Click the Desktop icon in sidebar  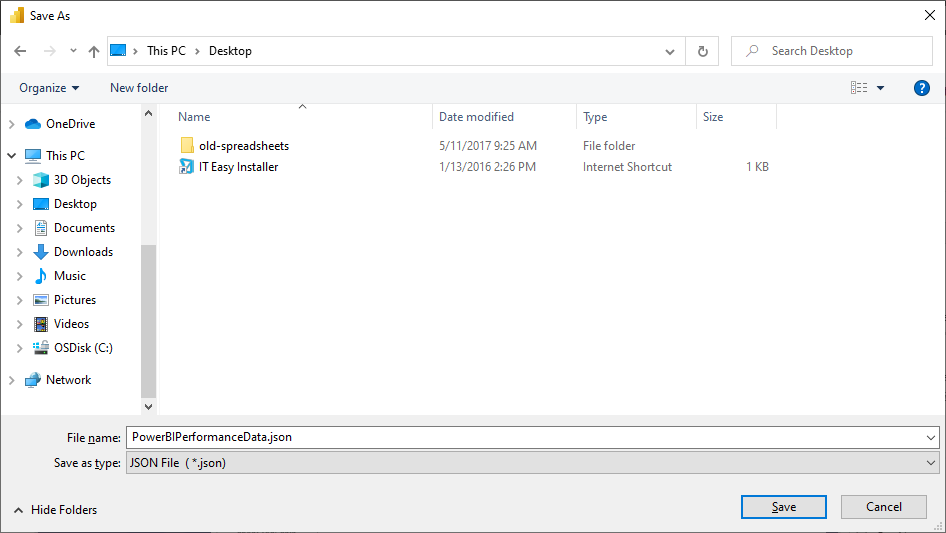coord(40,204)
